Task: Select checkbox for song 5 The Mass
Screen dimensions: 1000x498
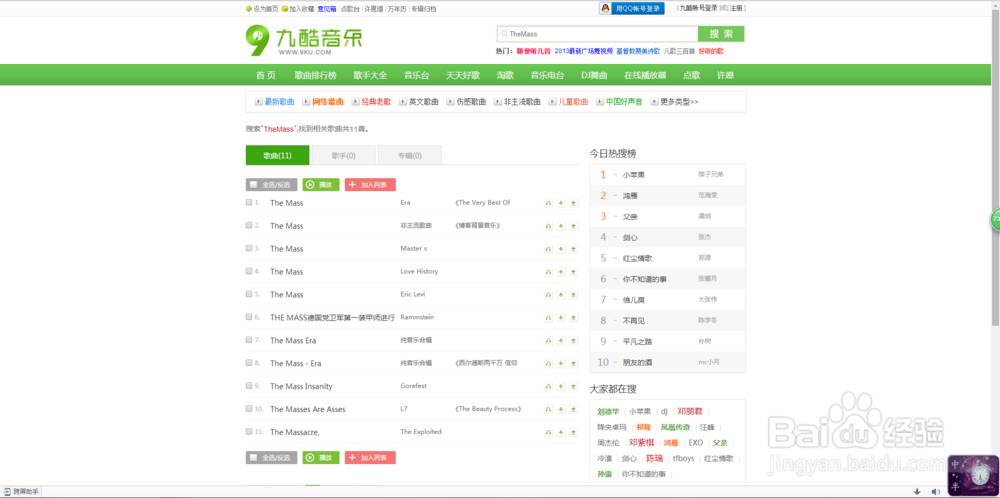Action: (x=249, y=294)
